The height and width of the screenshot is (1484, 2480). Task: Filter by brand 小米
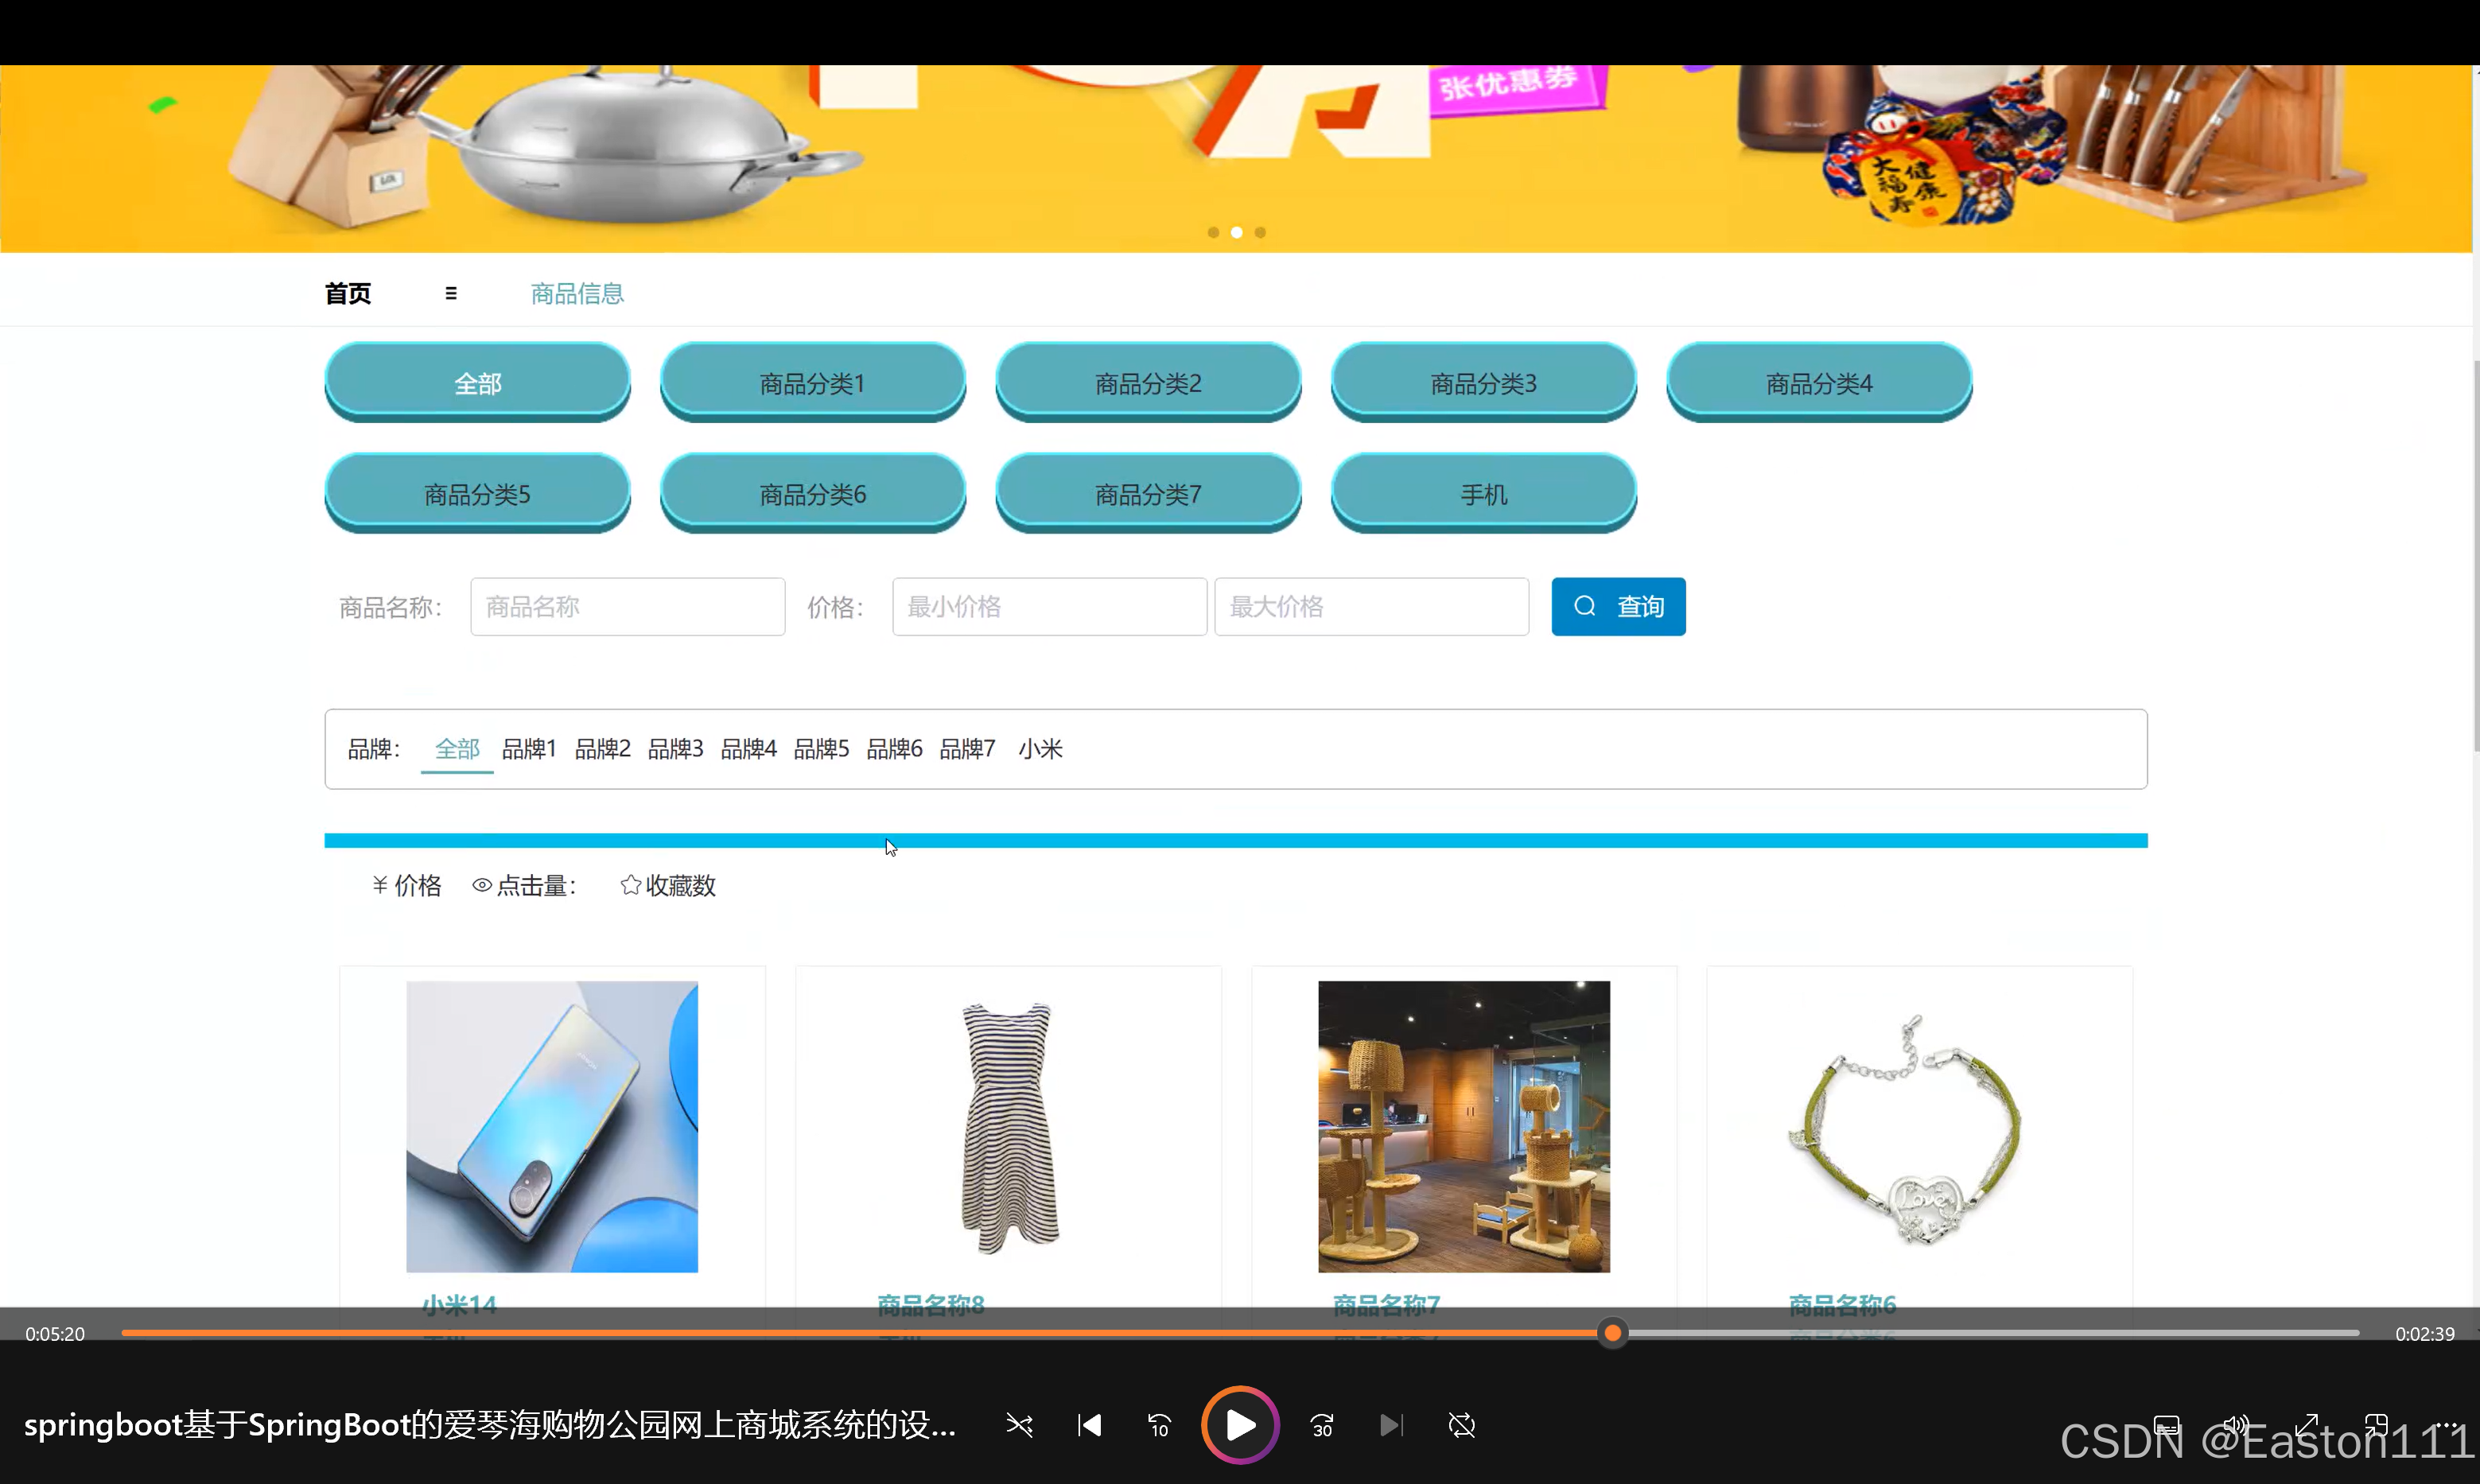click(x=1040, y=749)
